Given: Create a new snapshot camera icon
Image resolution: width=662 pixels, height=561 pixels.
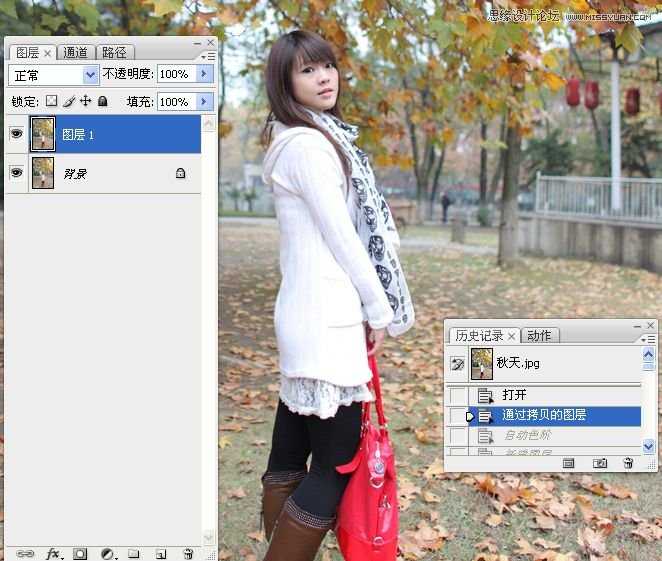Looking at the screenshot, I should pyautogui.click(x=600, y=463).
